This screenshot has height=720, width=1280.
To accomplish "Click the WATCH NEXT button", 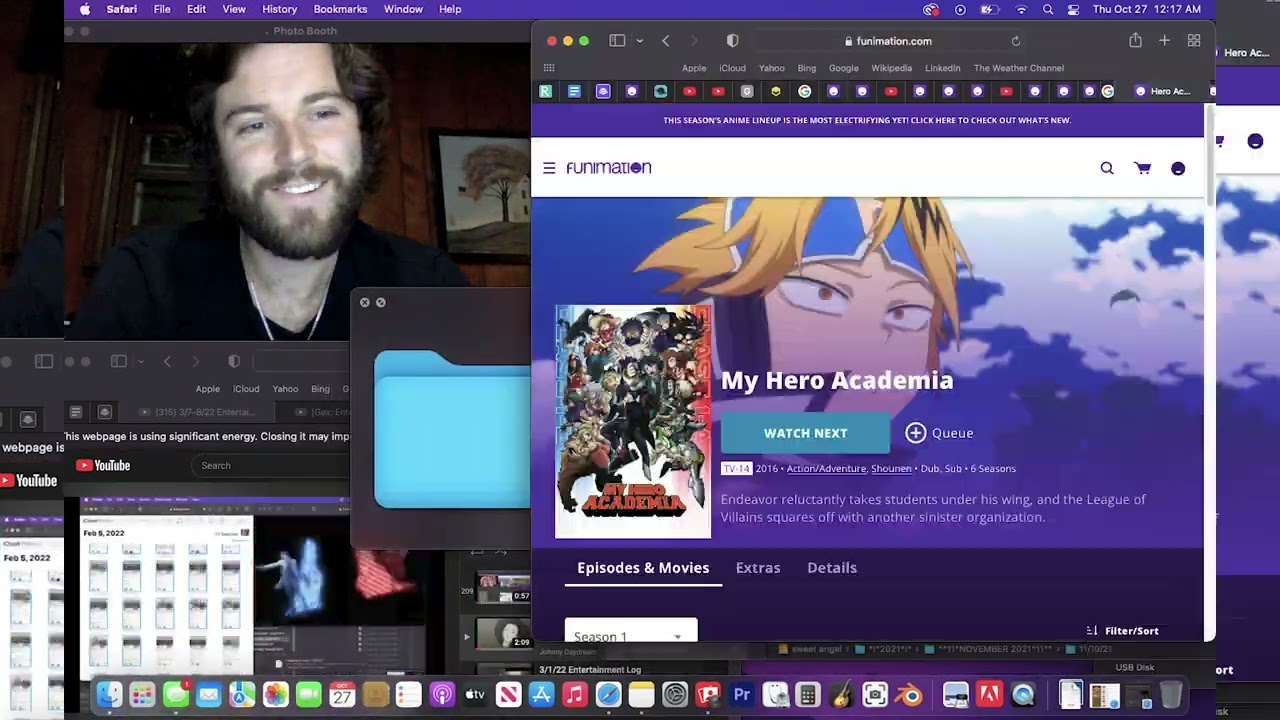I will pyautogui.click(x=805, y=433).
